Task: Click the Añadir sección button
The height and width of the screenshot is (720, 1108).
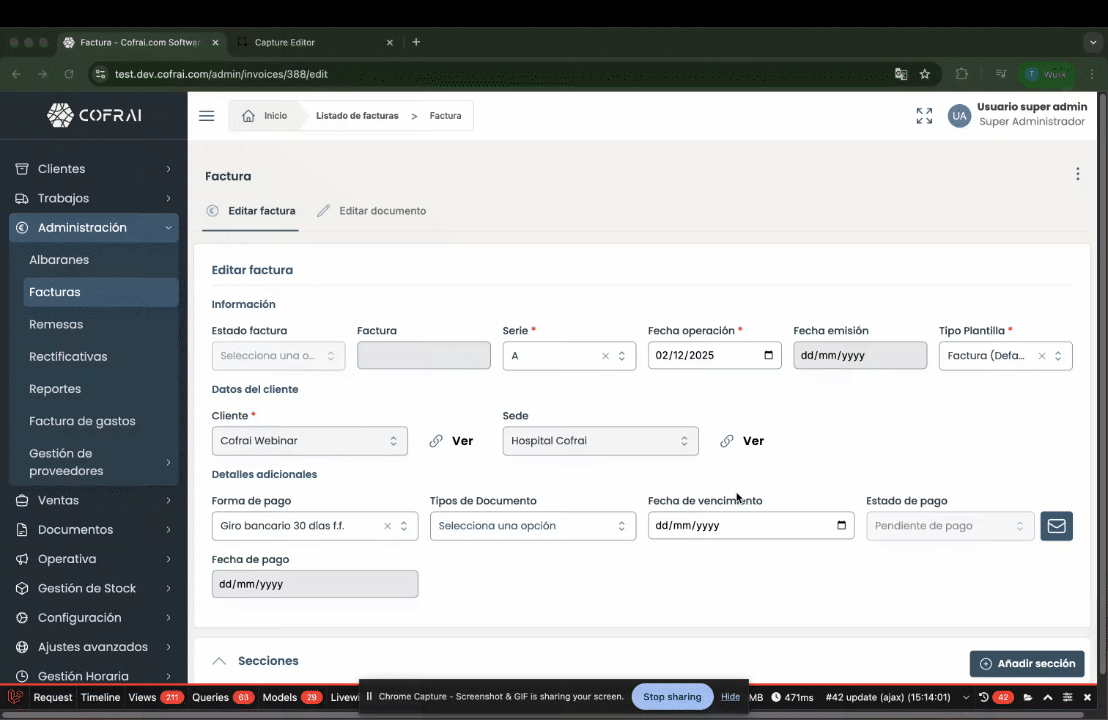Action: coord(1026,663)
